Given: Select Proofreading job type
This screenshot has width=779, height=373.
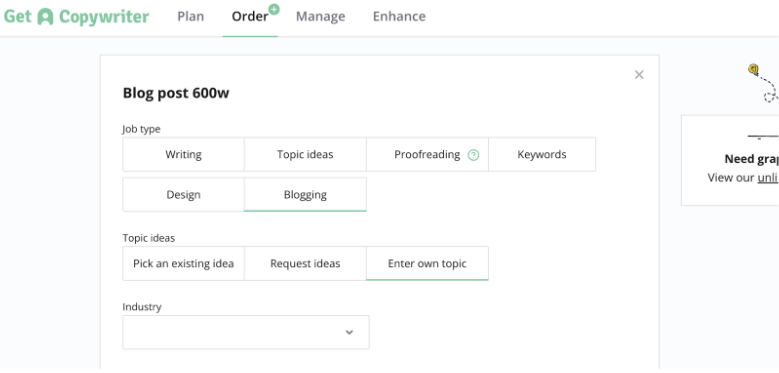Looking at the screenshot, I should point(427,154).
